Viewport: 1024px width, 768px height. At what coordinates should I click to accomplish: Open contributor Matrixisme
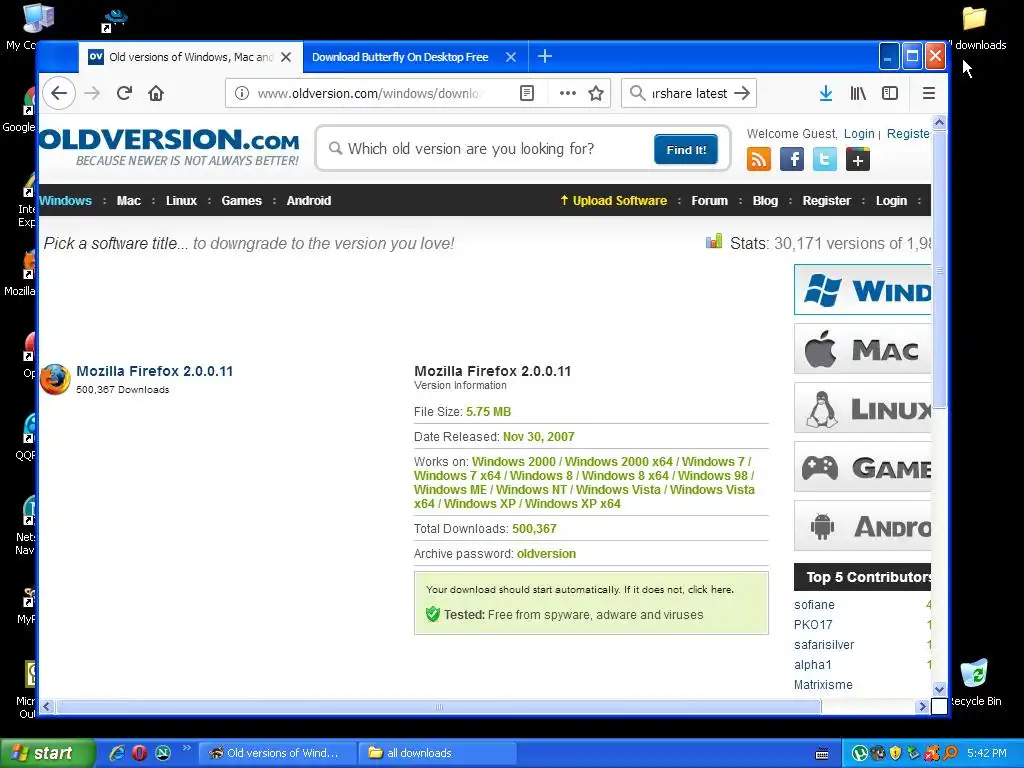coord(823,684)
